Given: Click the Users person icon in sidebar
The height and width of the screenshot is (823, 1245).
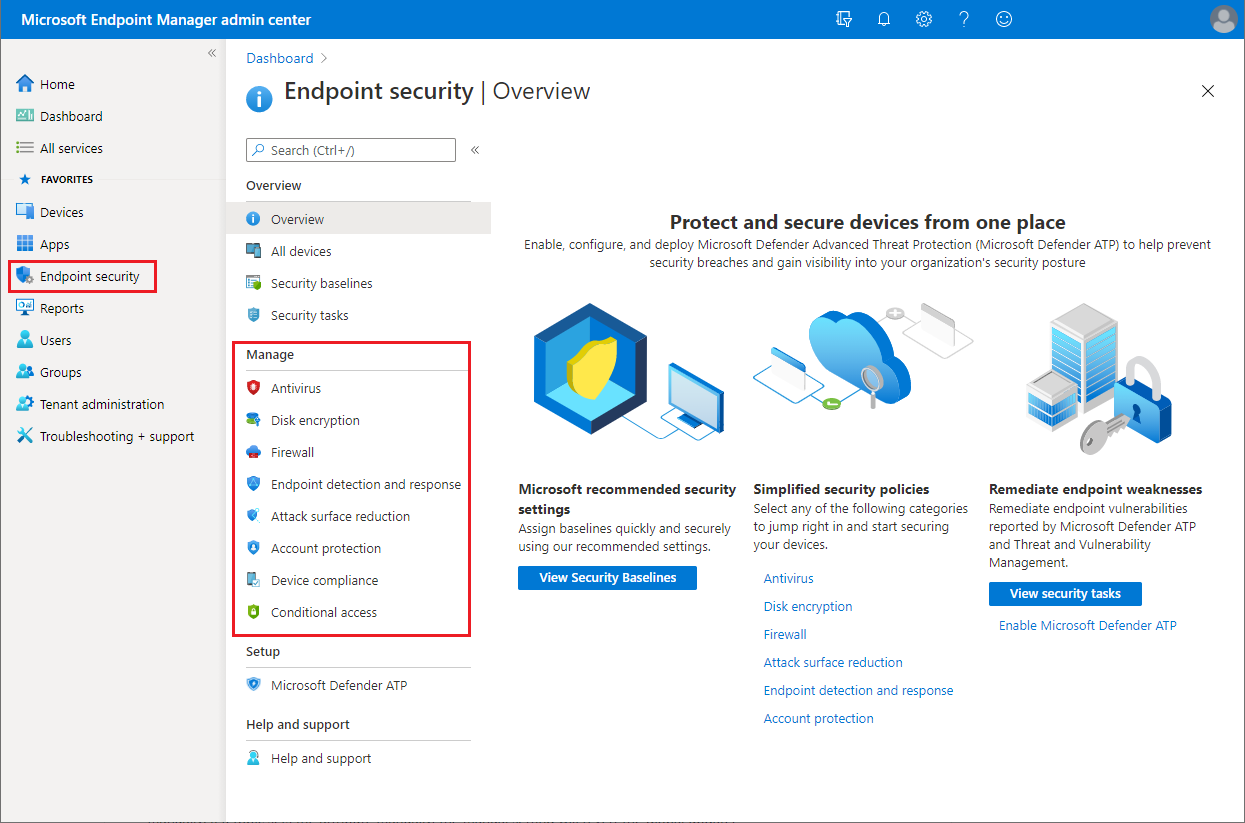Looking at the screenshot, I should point(25,340).
